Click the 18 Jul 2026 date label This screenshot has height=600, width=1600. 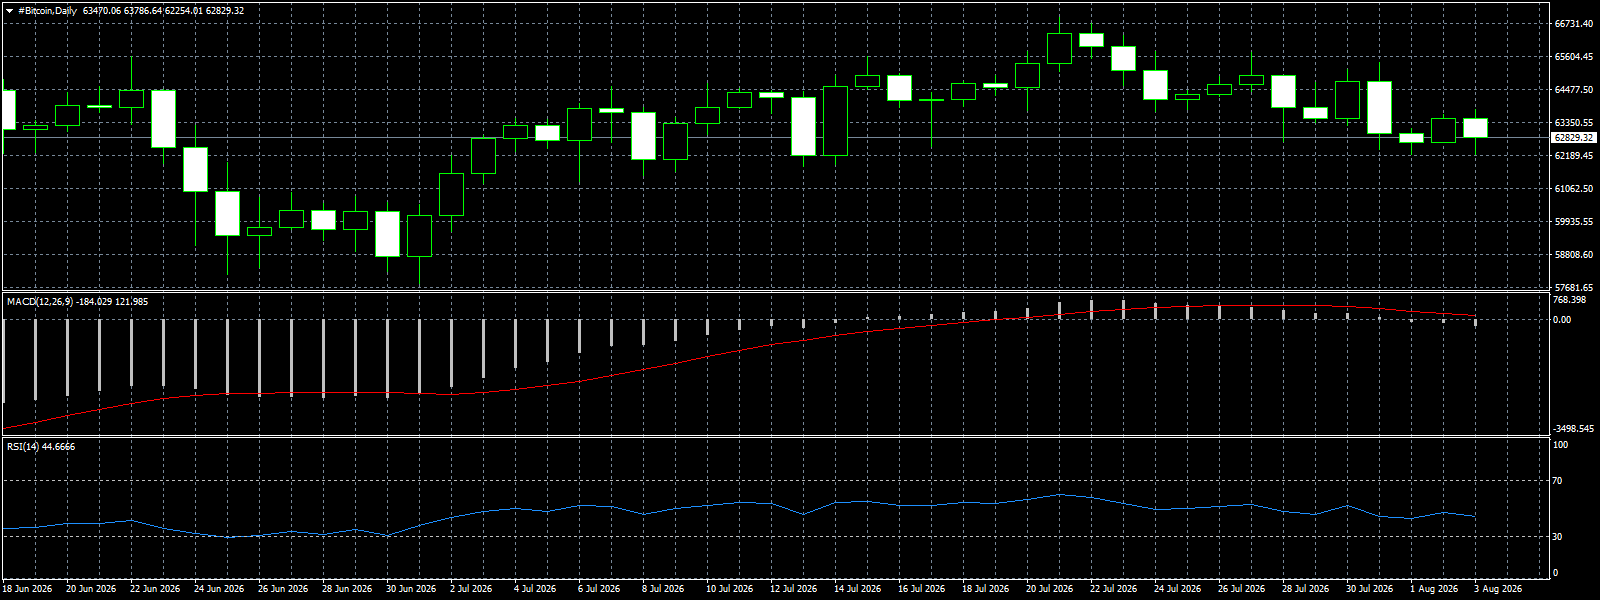tap(987, 589)
